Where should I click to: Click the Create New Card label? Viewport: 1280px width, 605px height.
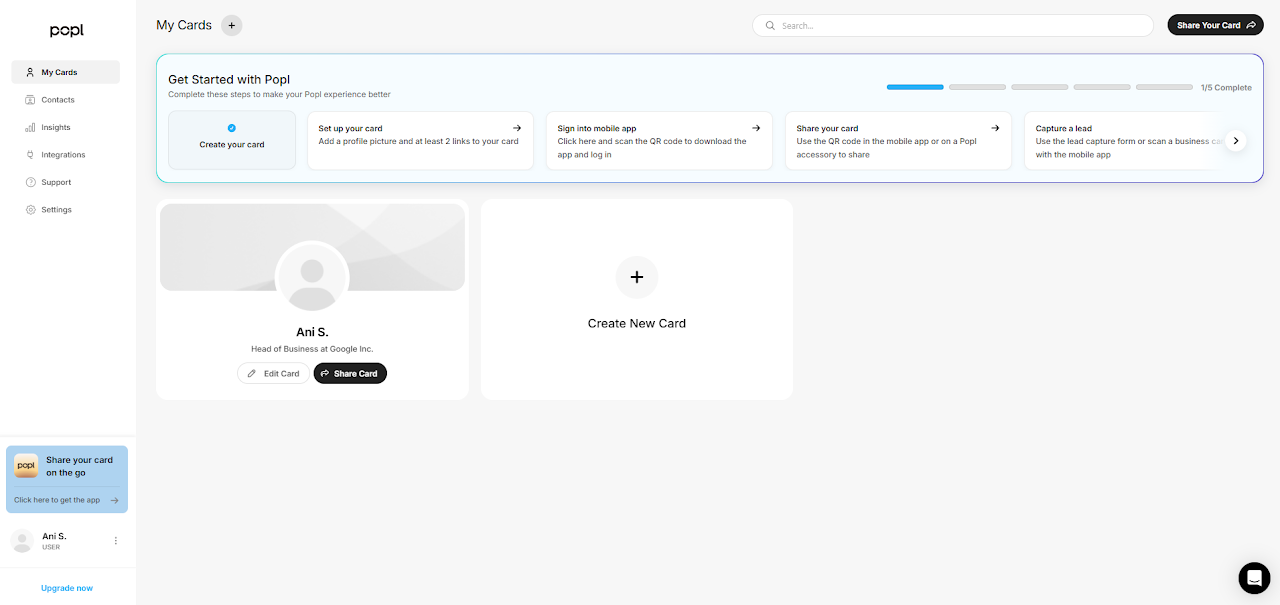pos(637,323)
